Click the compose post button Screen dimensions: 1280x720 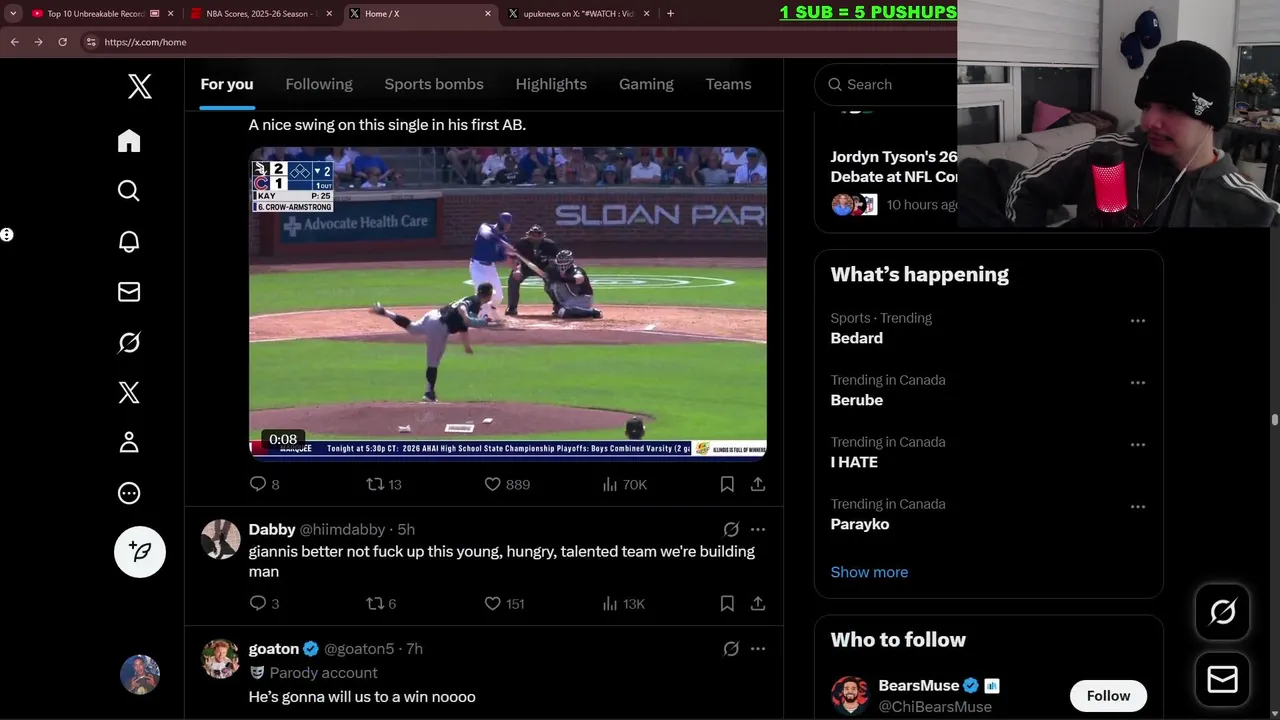[140, 552]
